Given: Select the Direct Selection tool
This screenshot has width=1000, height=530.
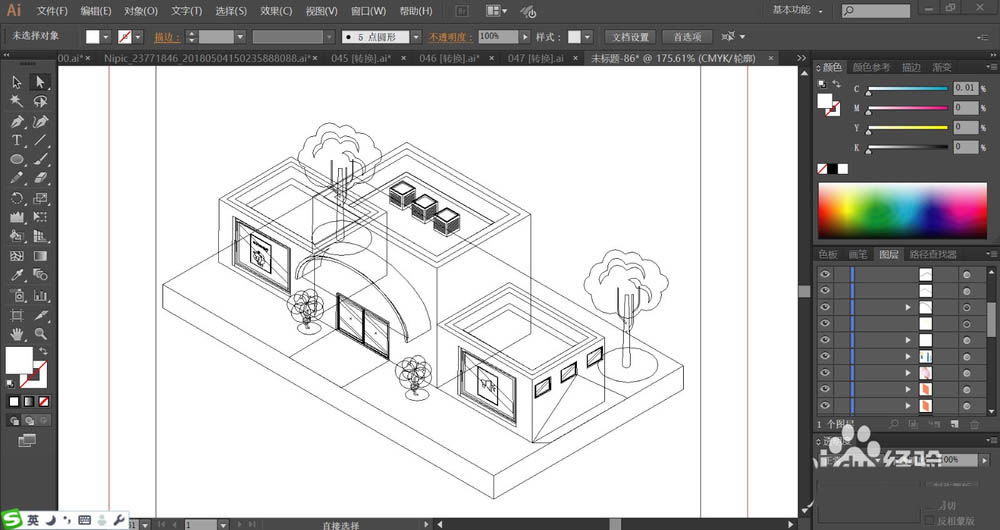Looking at the screenshot, I should [x=40, y=82].
